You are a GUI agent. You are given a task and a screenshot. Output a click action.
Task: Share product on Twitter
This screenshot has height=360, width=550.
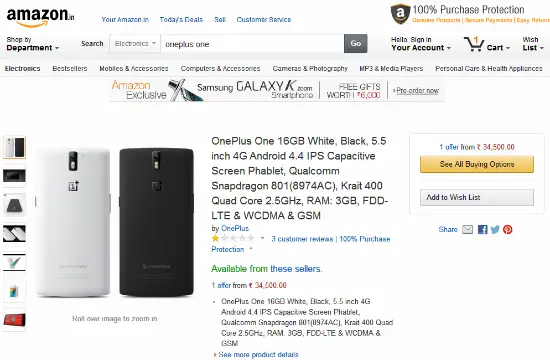coord(495,229)
